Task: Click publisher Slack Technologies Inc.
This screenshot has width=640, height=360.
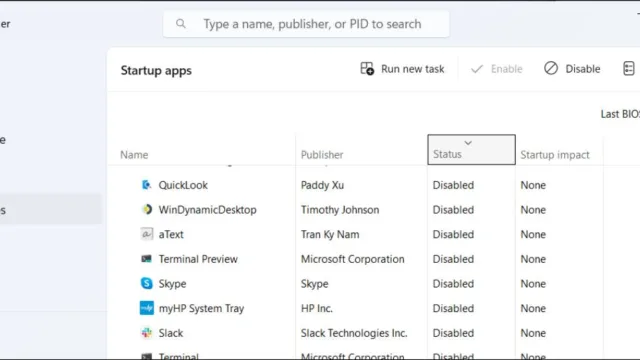Action: tap(354, 333)
